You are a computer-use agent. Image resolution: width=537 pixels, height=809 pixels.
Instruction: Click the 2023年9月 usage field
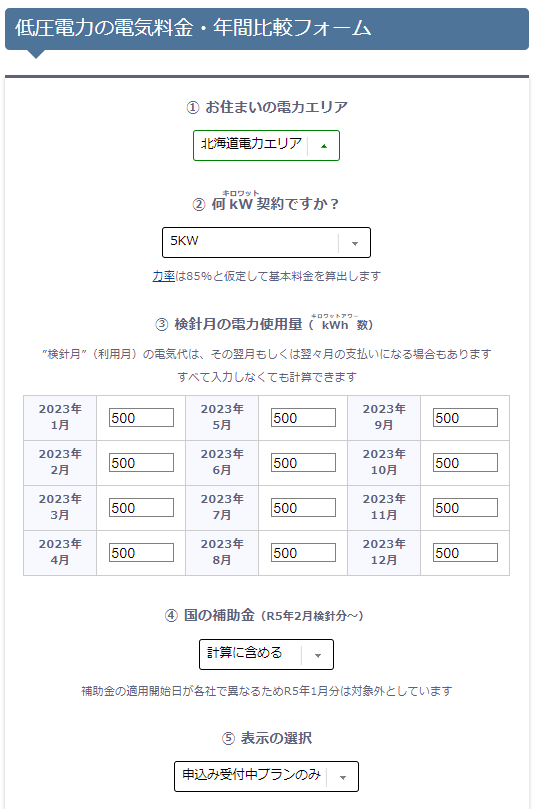coord(465,417)
